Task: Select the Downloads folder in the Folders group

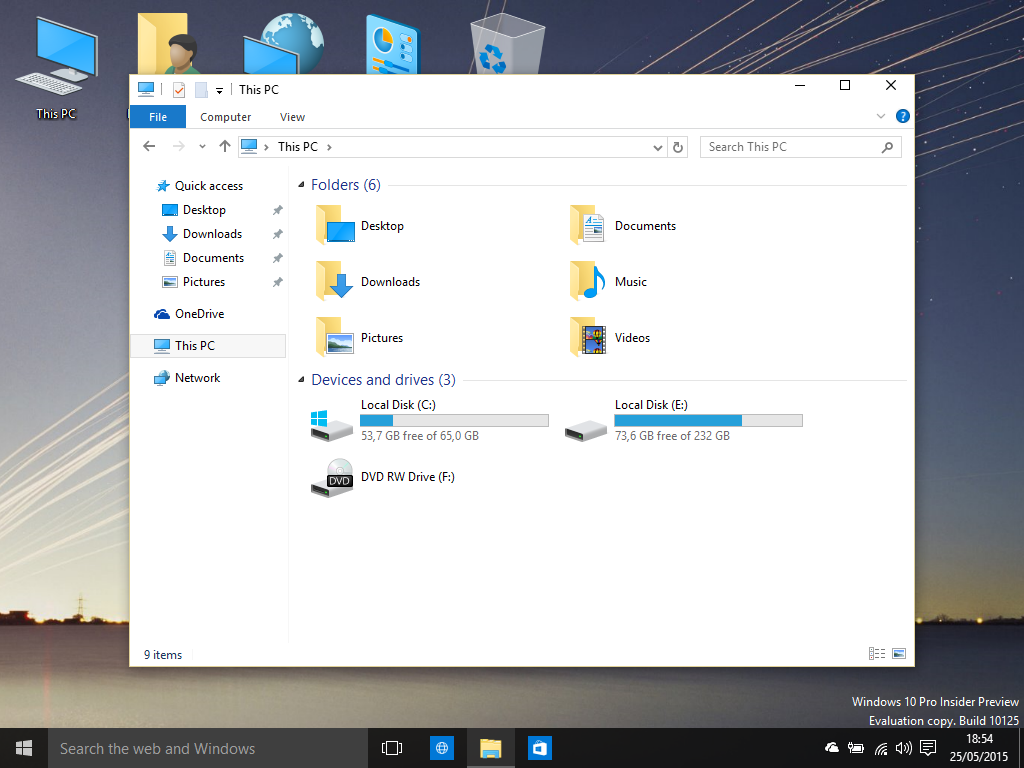Action: point(368,281)
